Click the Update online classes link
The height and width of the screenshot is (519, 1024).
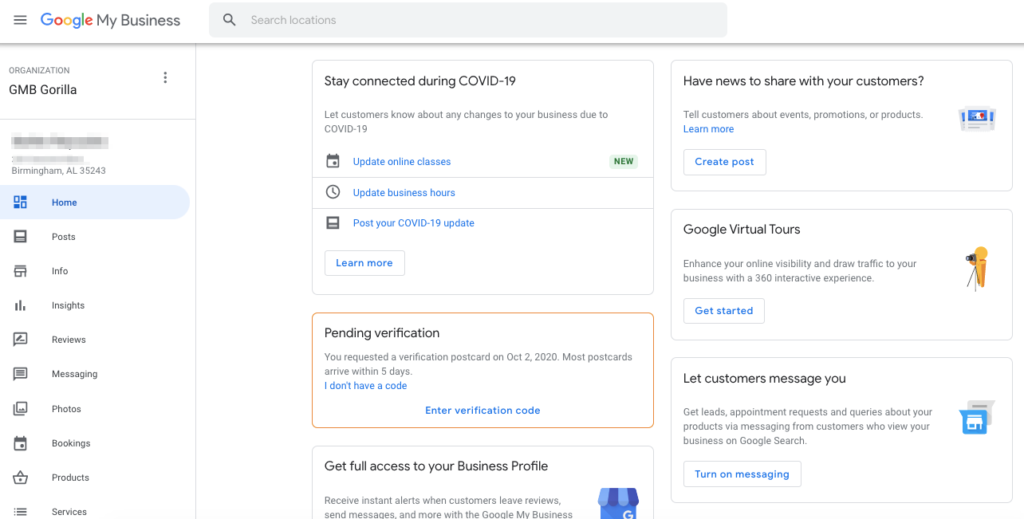click(401, 162)
